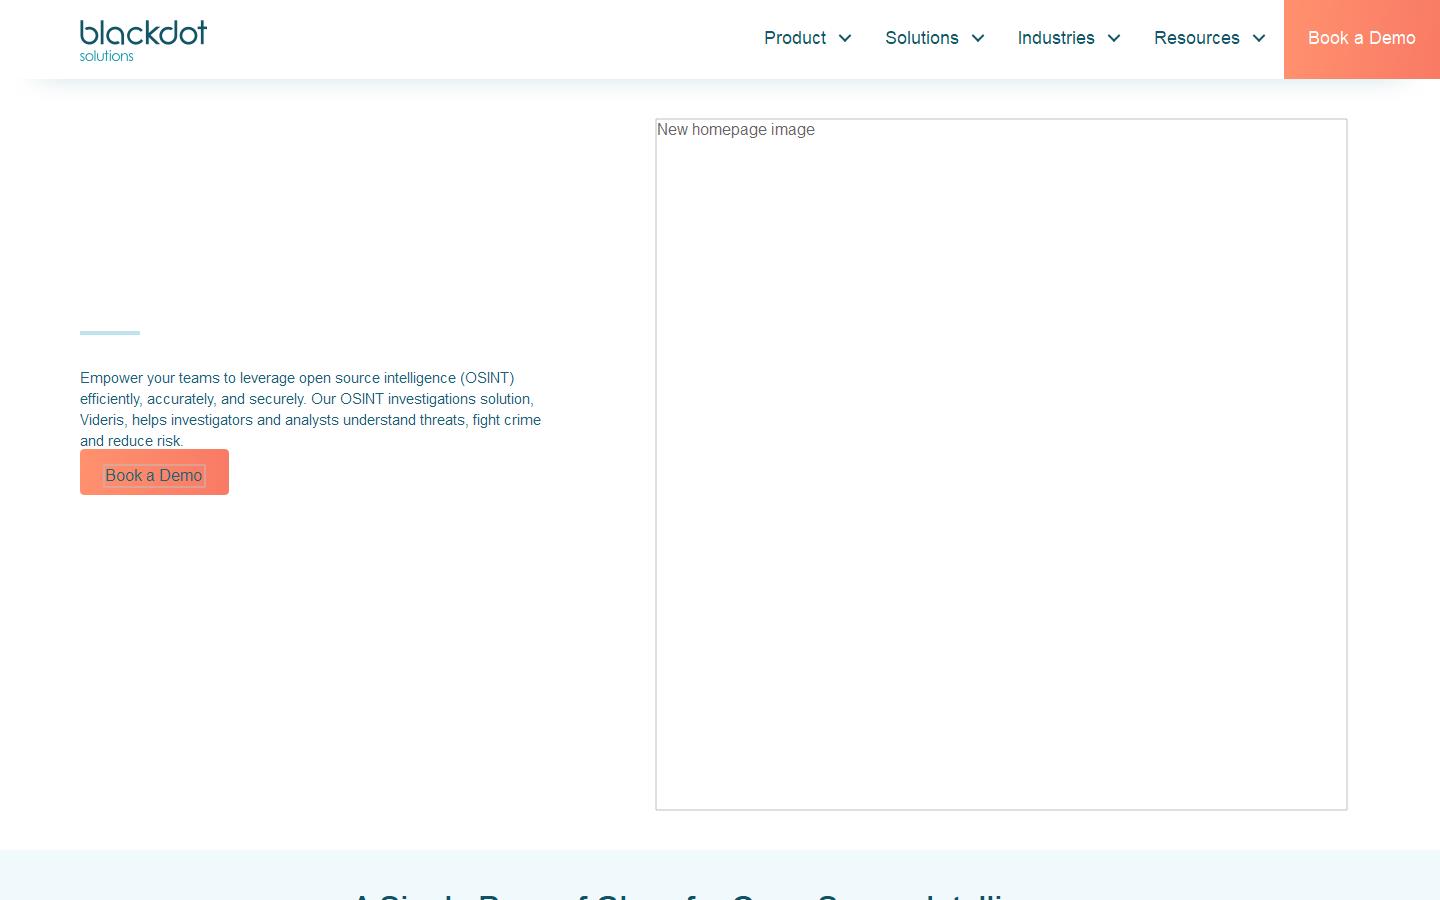Screen dimensions: 1440x900
Task: Click the short teal divider line
Action: 110,333
